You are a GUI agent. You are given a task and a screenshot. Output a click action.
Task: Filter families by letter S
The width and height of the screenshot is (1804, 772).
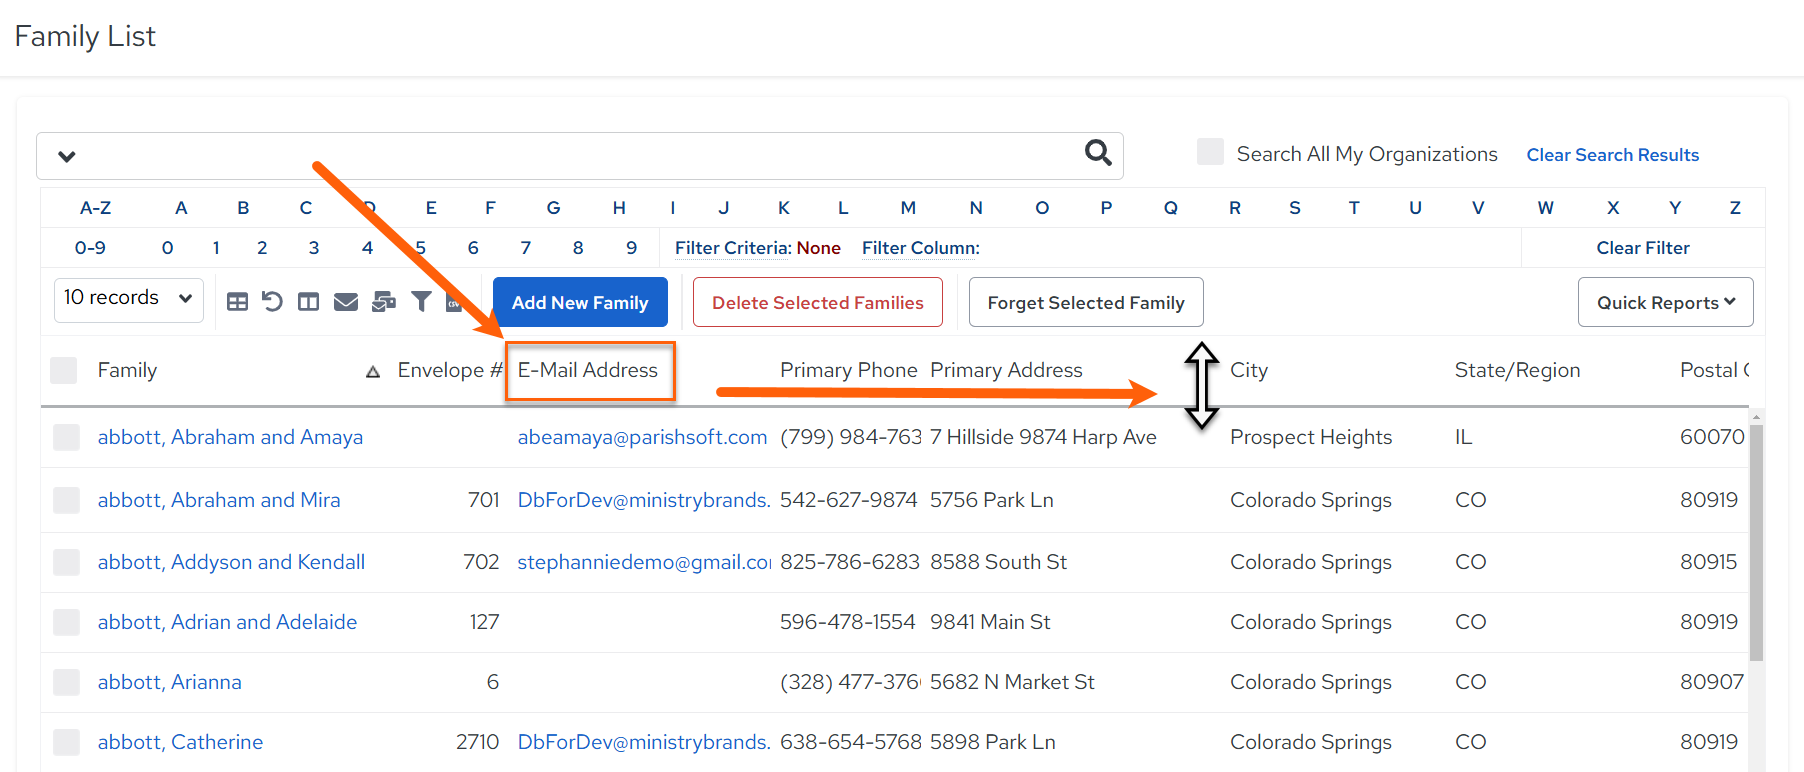tap(1295, 208)
